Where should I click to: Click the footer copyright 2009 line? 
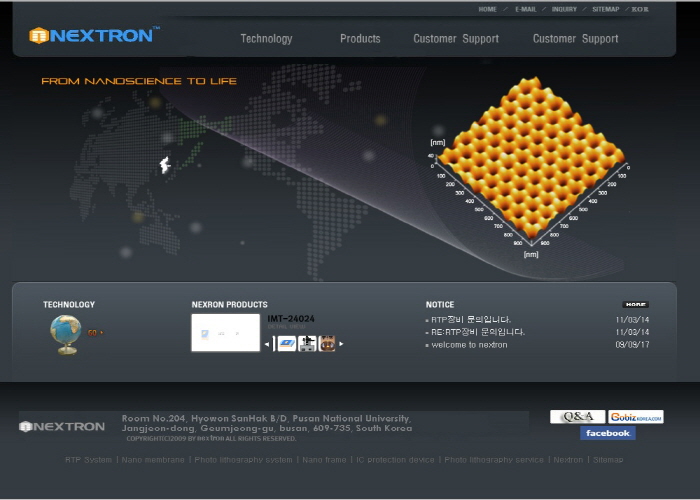tap(211, 439)
